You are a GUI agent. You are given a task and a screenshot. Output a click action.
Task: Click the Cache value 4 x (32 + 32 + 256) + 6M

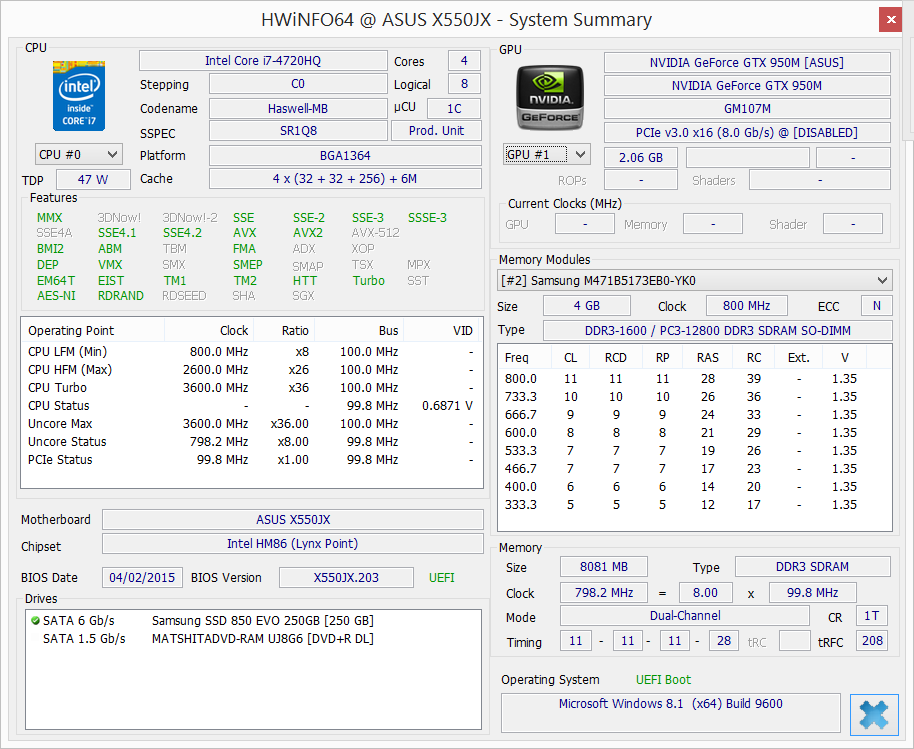[x=345, y=179]
